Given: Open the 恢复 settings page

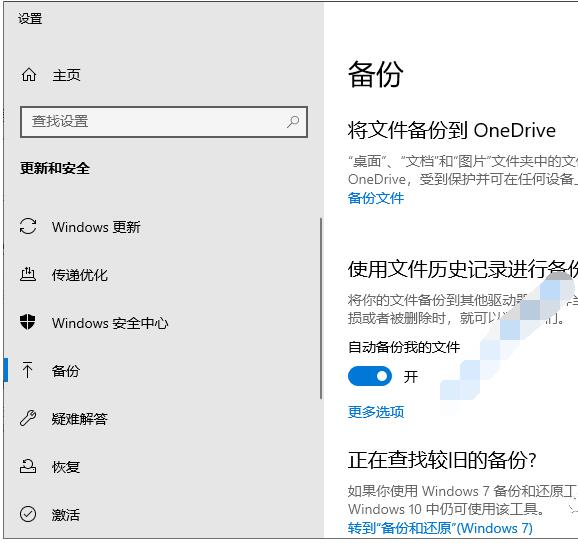Looking at the screenshot, I should click(66, 467).
